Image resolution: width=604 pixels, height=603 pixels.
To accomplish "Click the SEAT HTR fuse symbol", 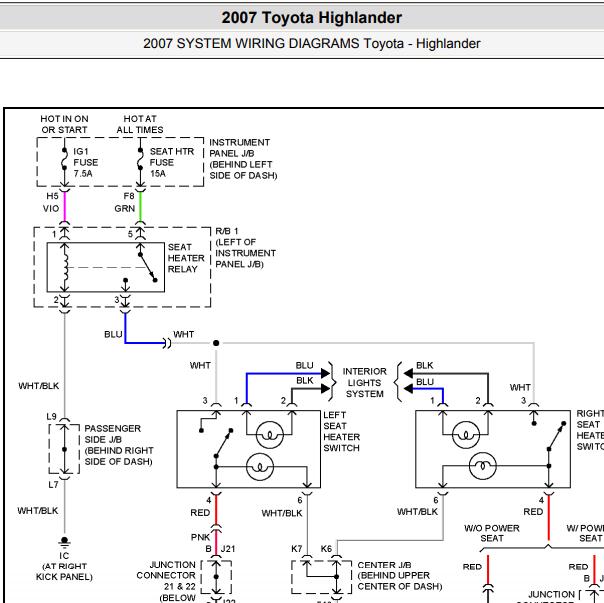I will click(140, 160).
